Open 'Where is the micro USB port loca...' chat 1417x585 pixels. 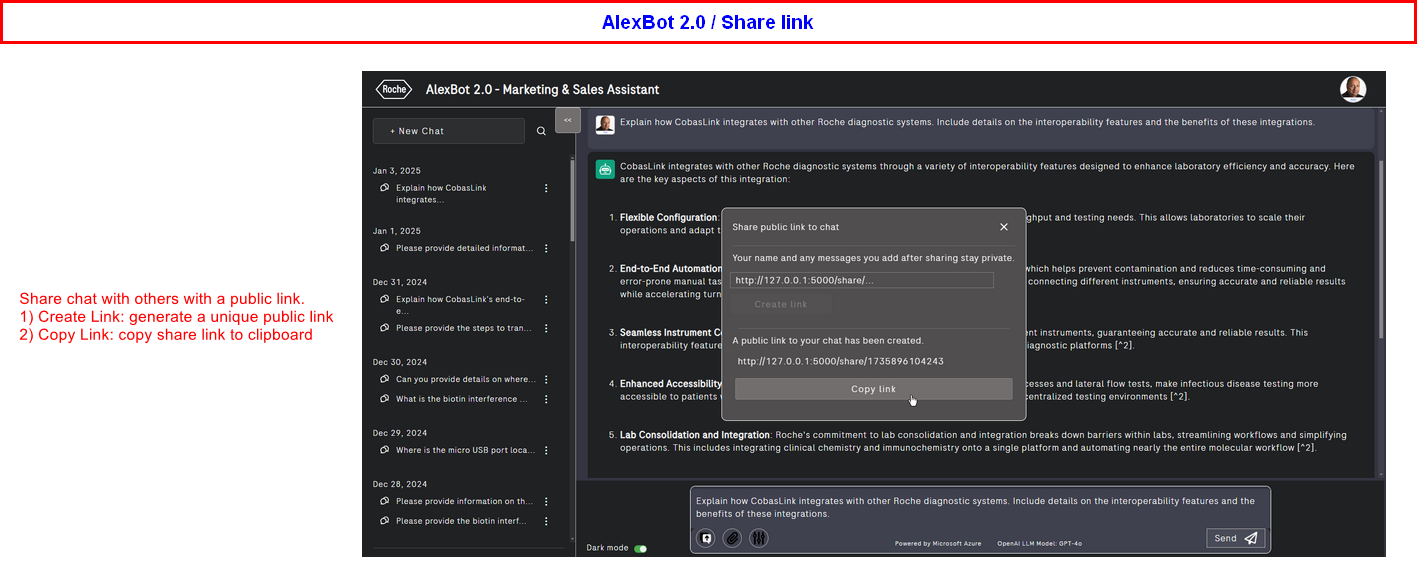[x=465, y=450]
